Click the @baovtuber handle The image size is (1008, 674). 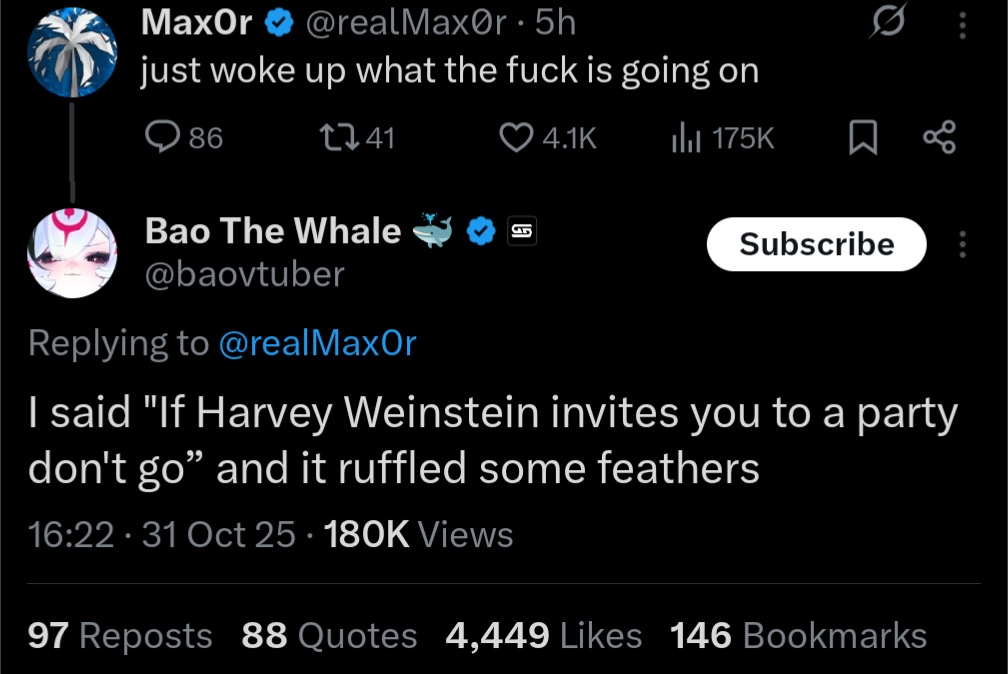pyautogui.click(x=245, y=273)
